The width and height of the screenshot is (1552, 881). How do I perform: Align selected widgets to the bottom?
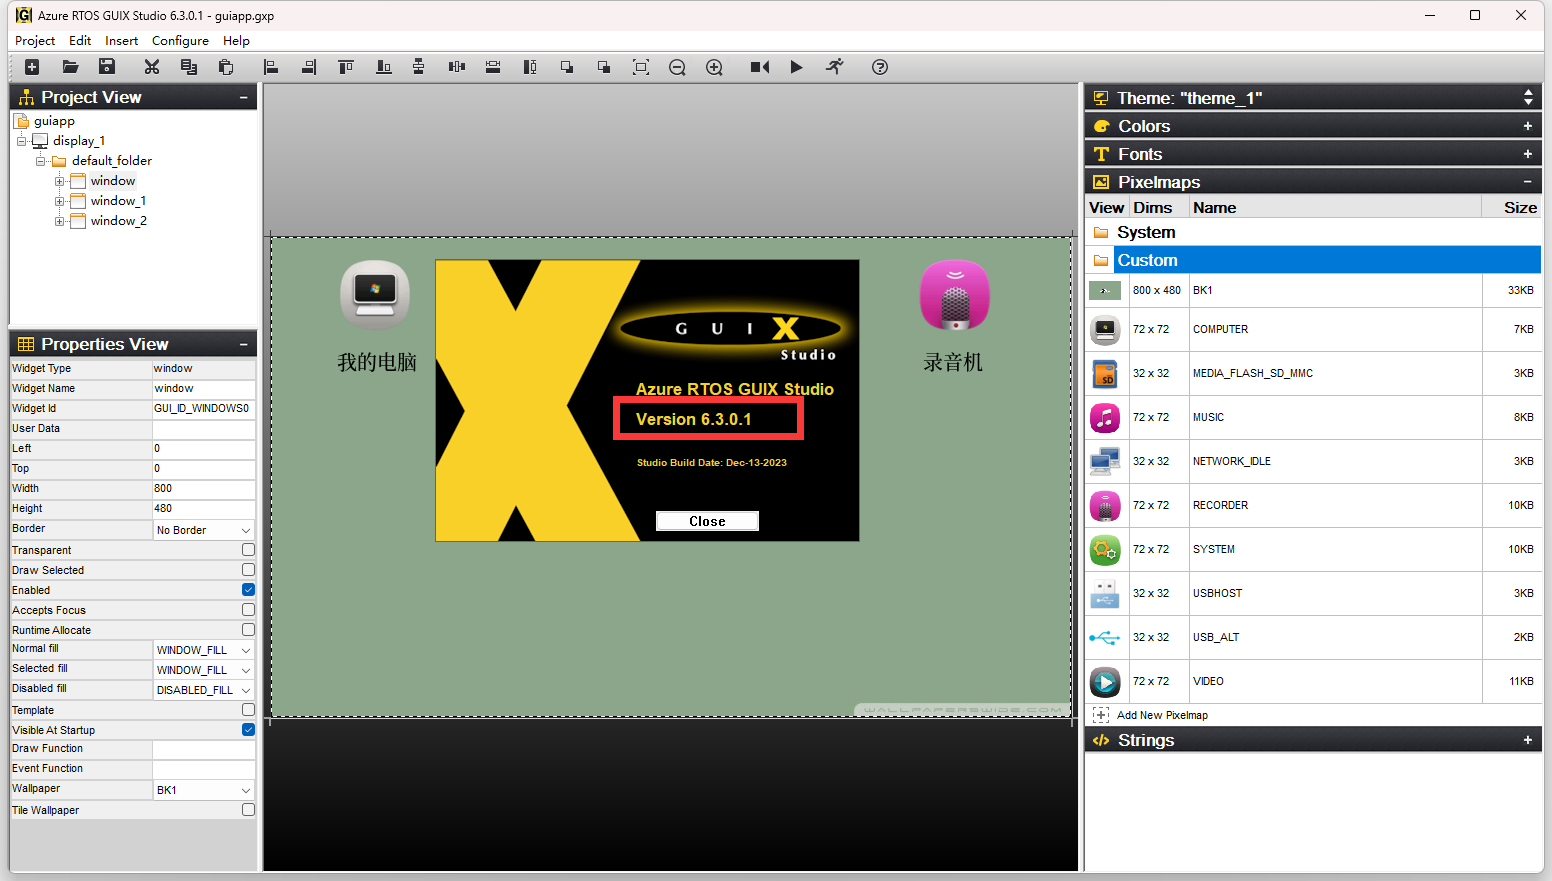383,67
